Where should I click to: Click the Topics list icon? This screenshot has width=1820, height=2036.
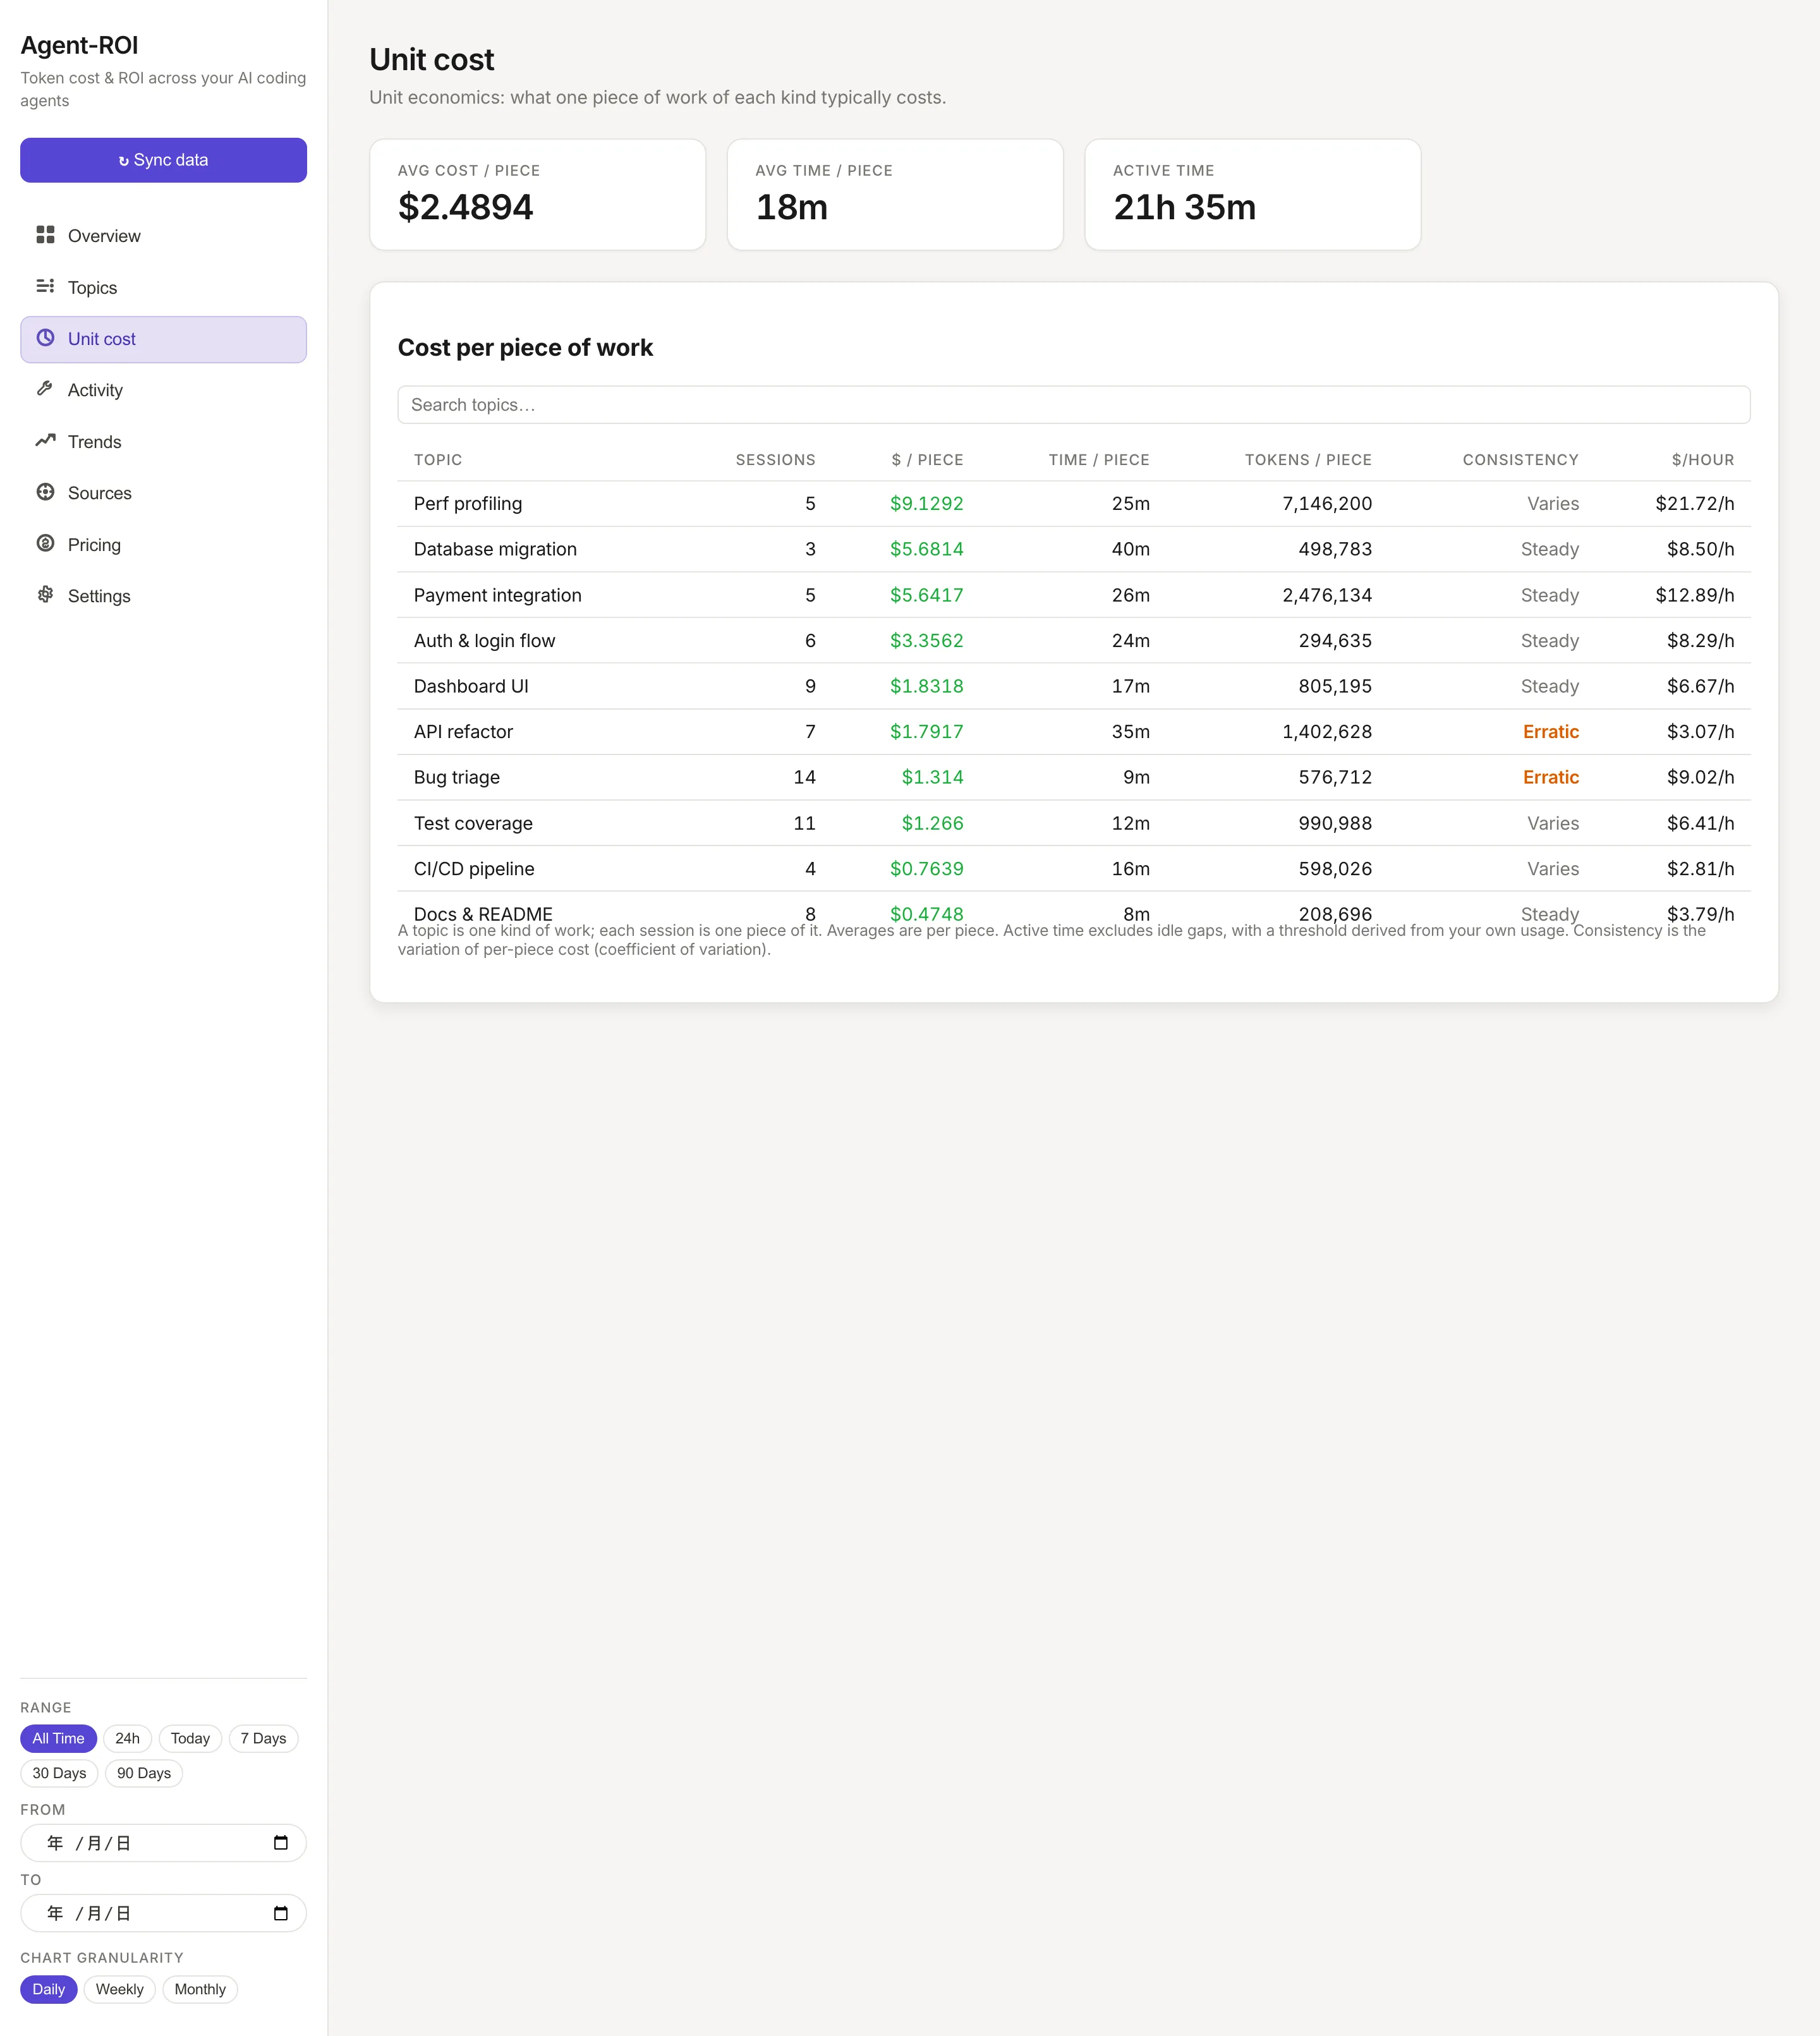(45, 287)
